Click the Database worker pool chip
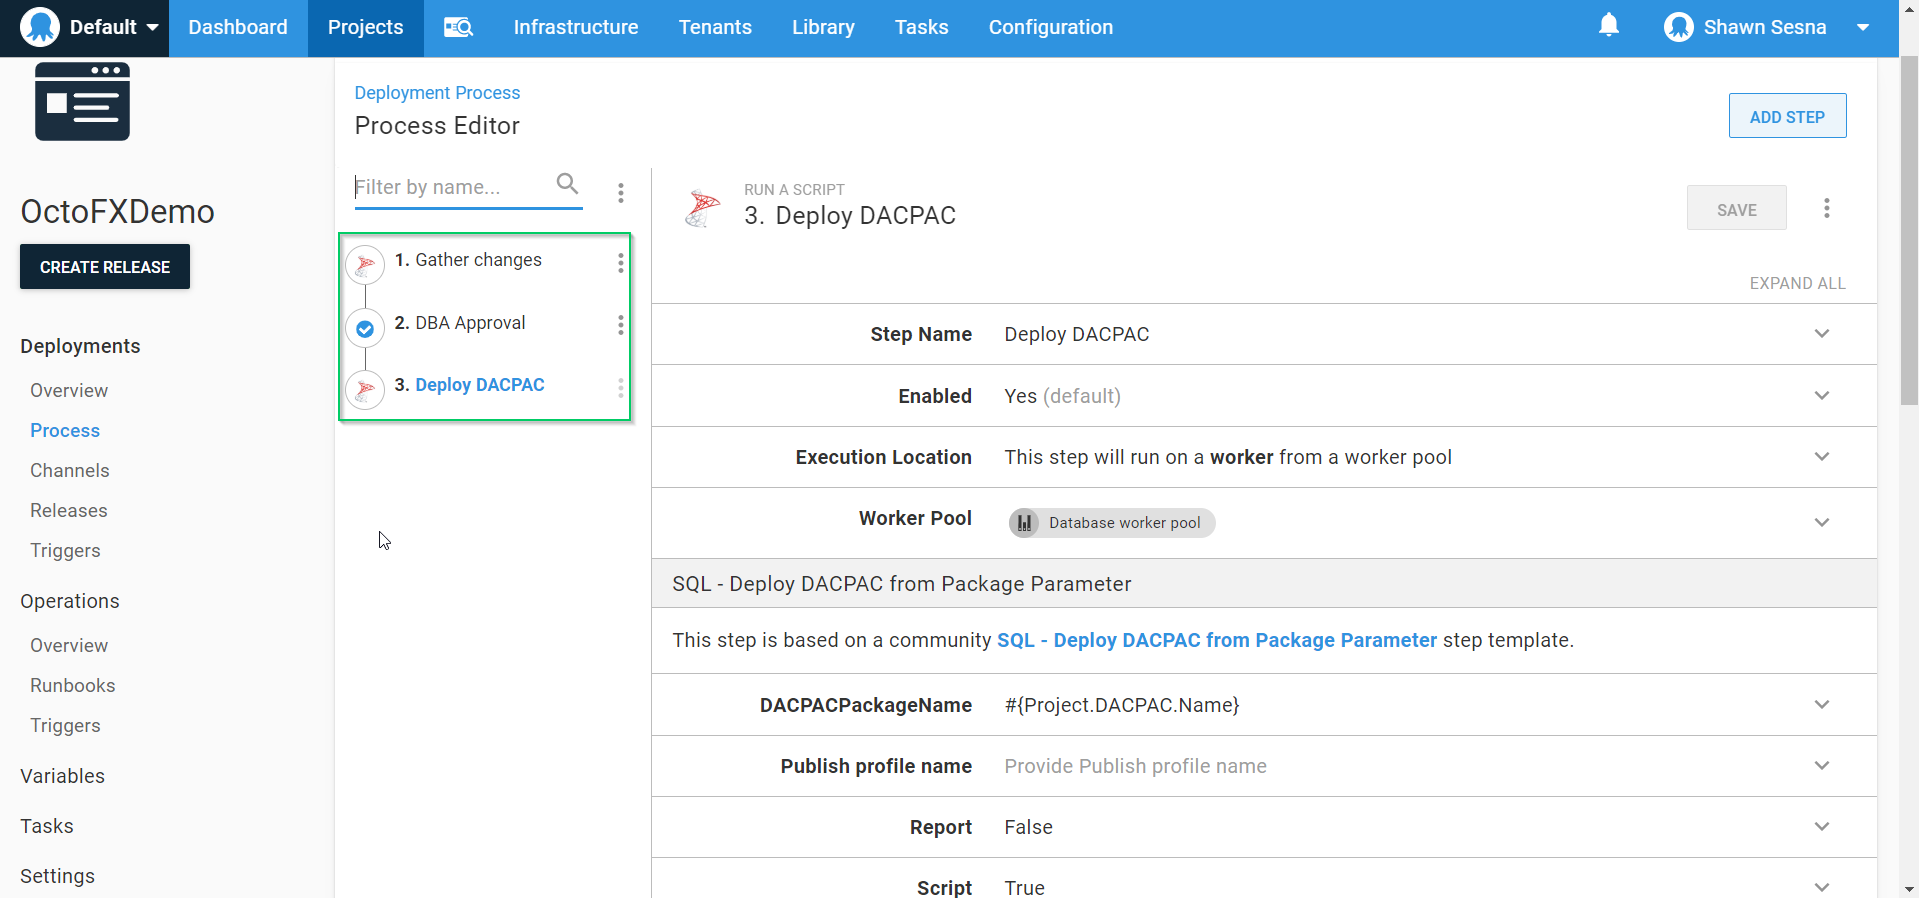Image resolution: width=1919 pixels, height=898 pixels. click(1111, 523)
